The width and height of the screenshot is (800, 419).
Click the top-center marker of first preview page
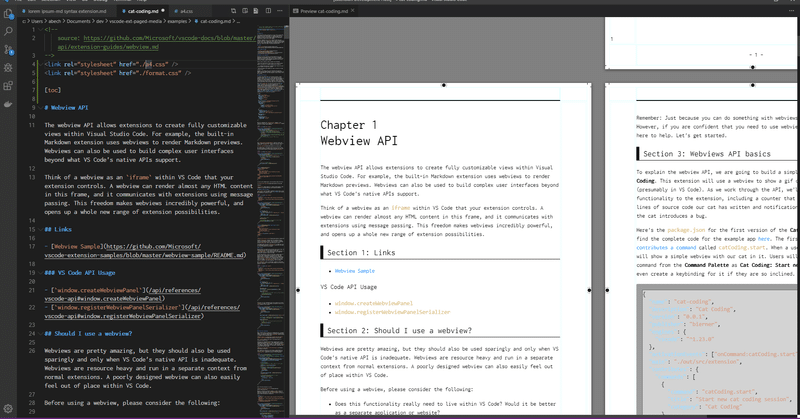443,85
